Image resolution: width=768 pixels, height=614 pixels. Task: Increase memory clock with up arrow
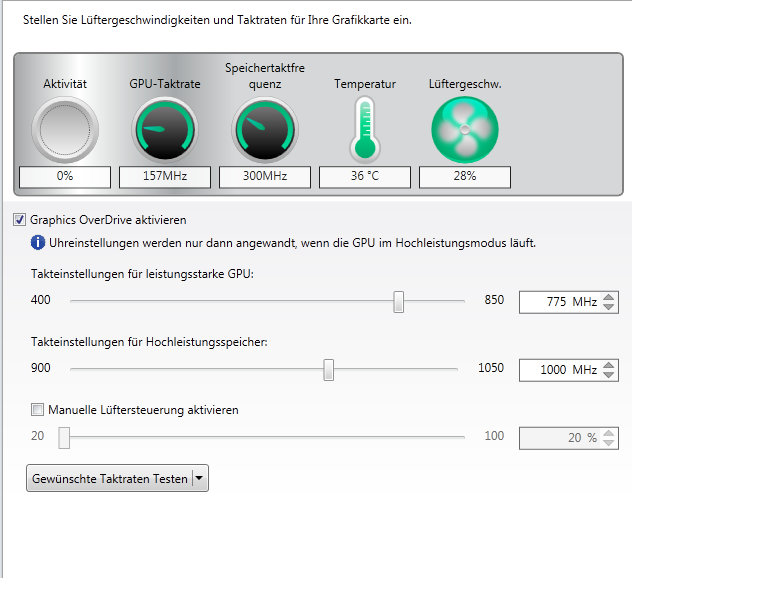(609, 364)
